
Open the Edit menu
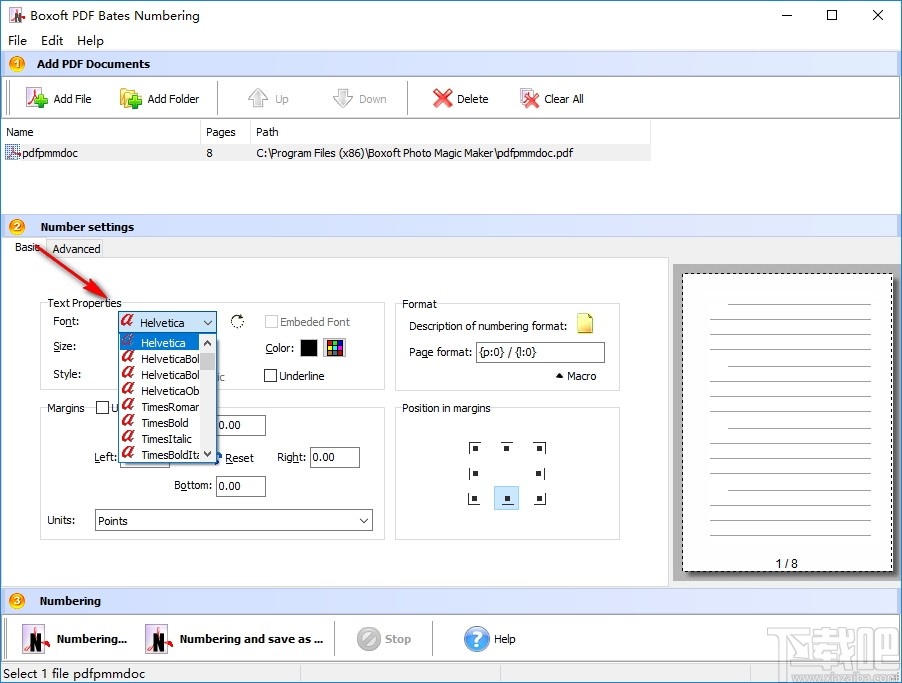click(x=51, y=41)
